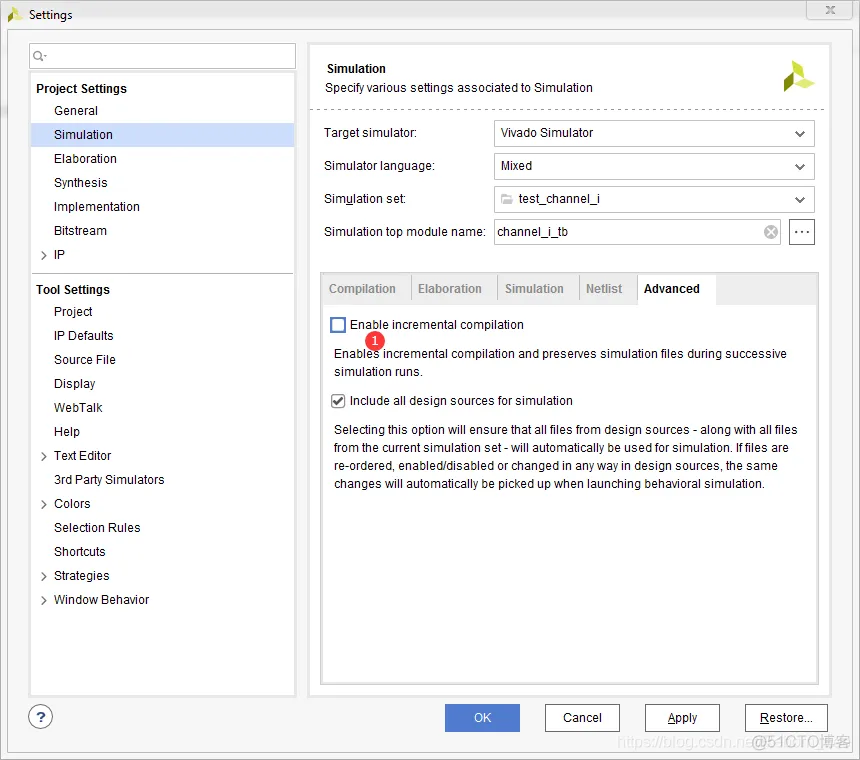Viewport: 860px width, 760px height.
Task: Open Source File settings
Action: pos(84,360)
